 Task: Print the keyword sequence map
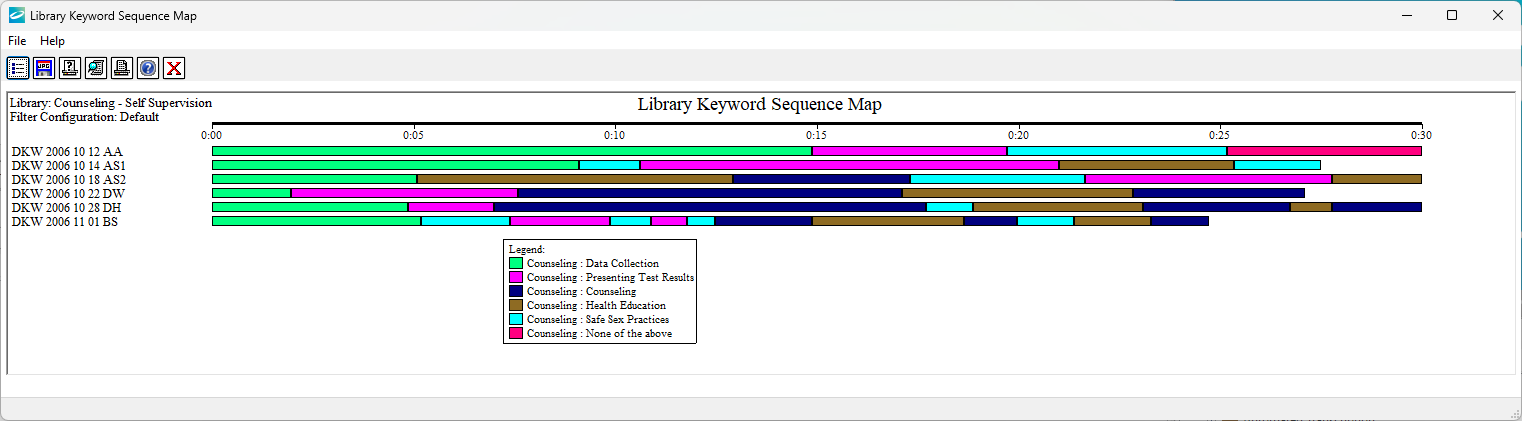(122, 68)
